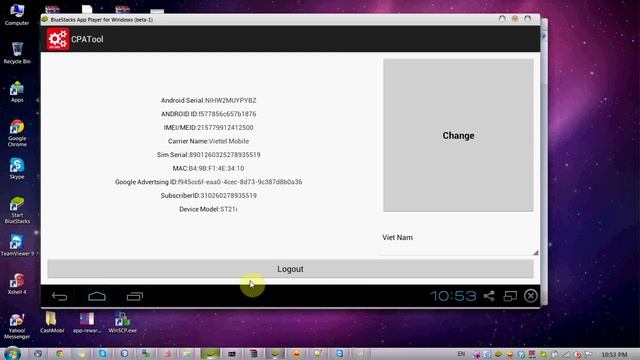Select the Skype desktop shortcut
The width and height of the screenshot is (640, 360).
[x=17, y=169]
